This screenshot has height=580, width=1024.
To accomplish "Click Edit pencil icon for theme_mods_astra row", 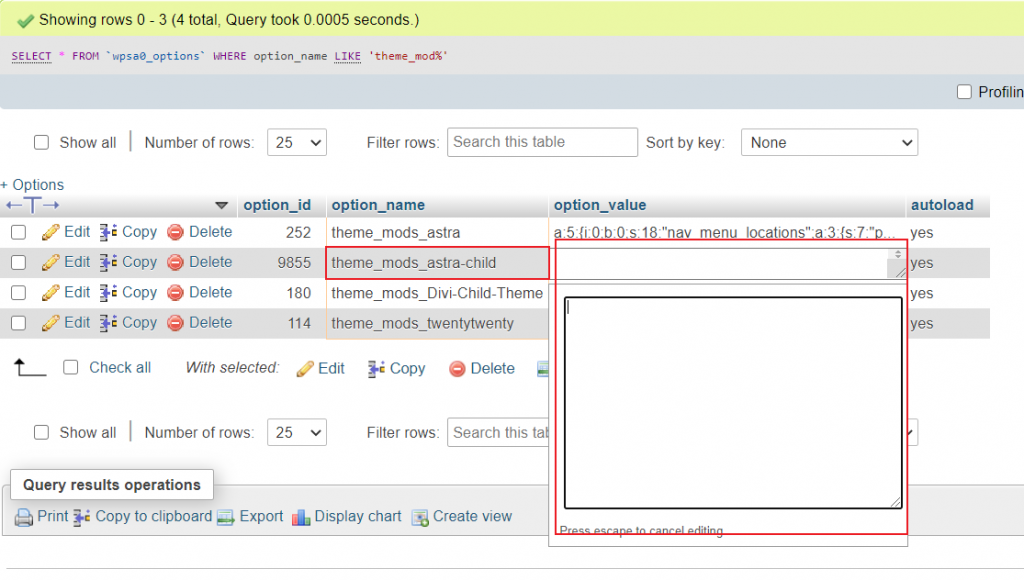I will pyautogui.click(x=50, y=233).
